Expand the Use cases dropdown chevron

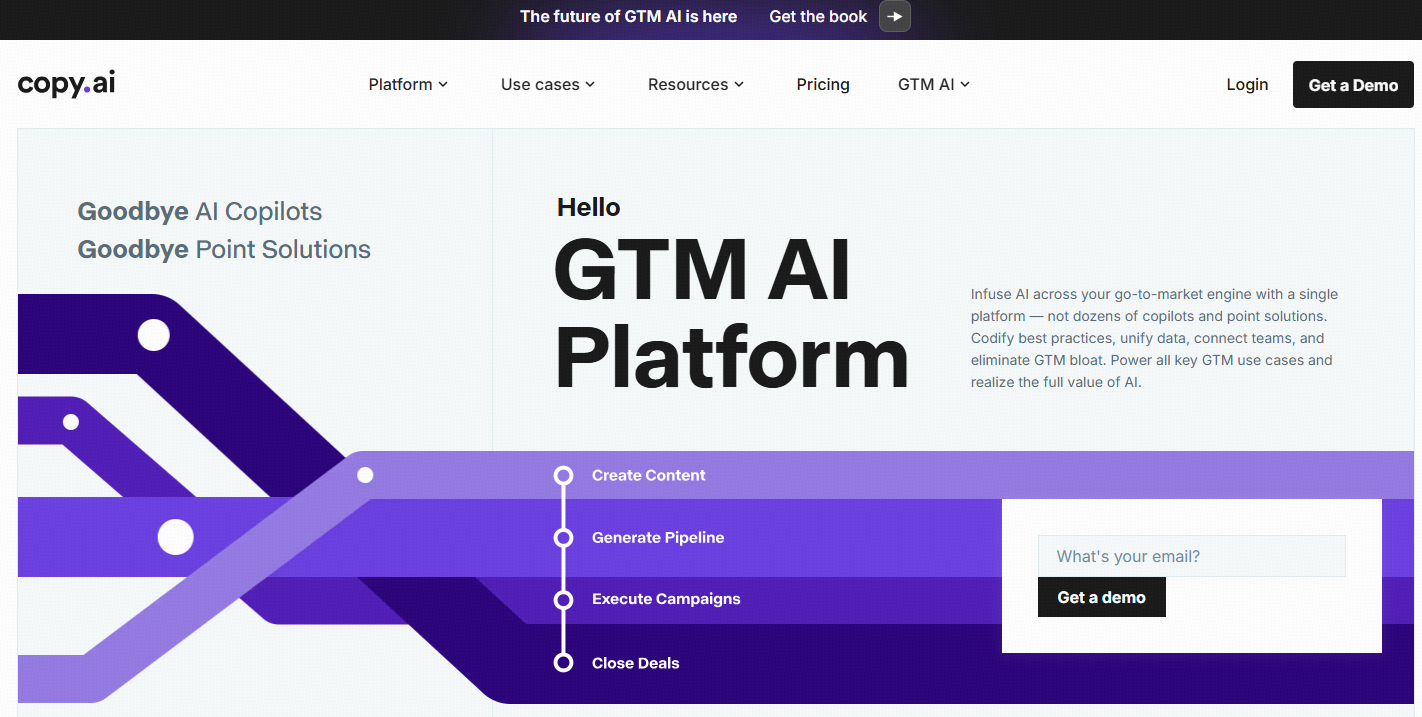[590, 85]
